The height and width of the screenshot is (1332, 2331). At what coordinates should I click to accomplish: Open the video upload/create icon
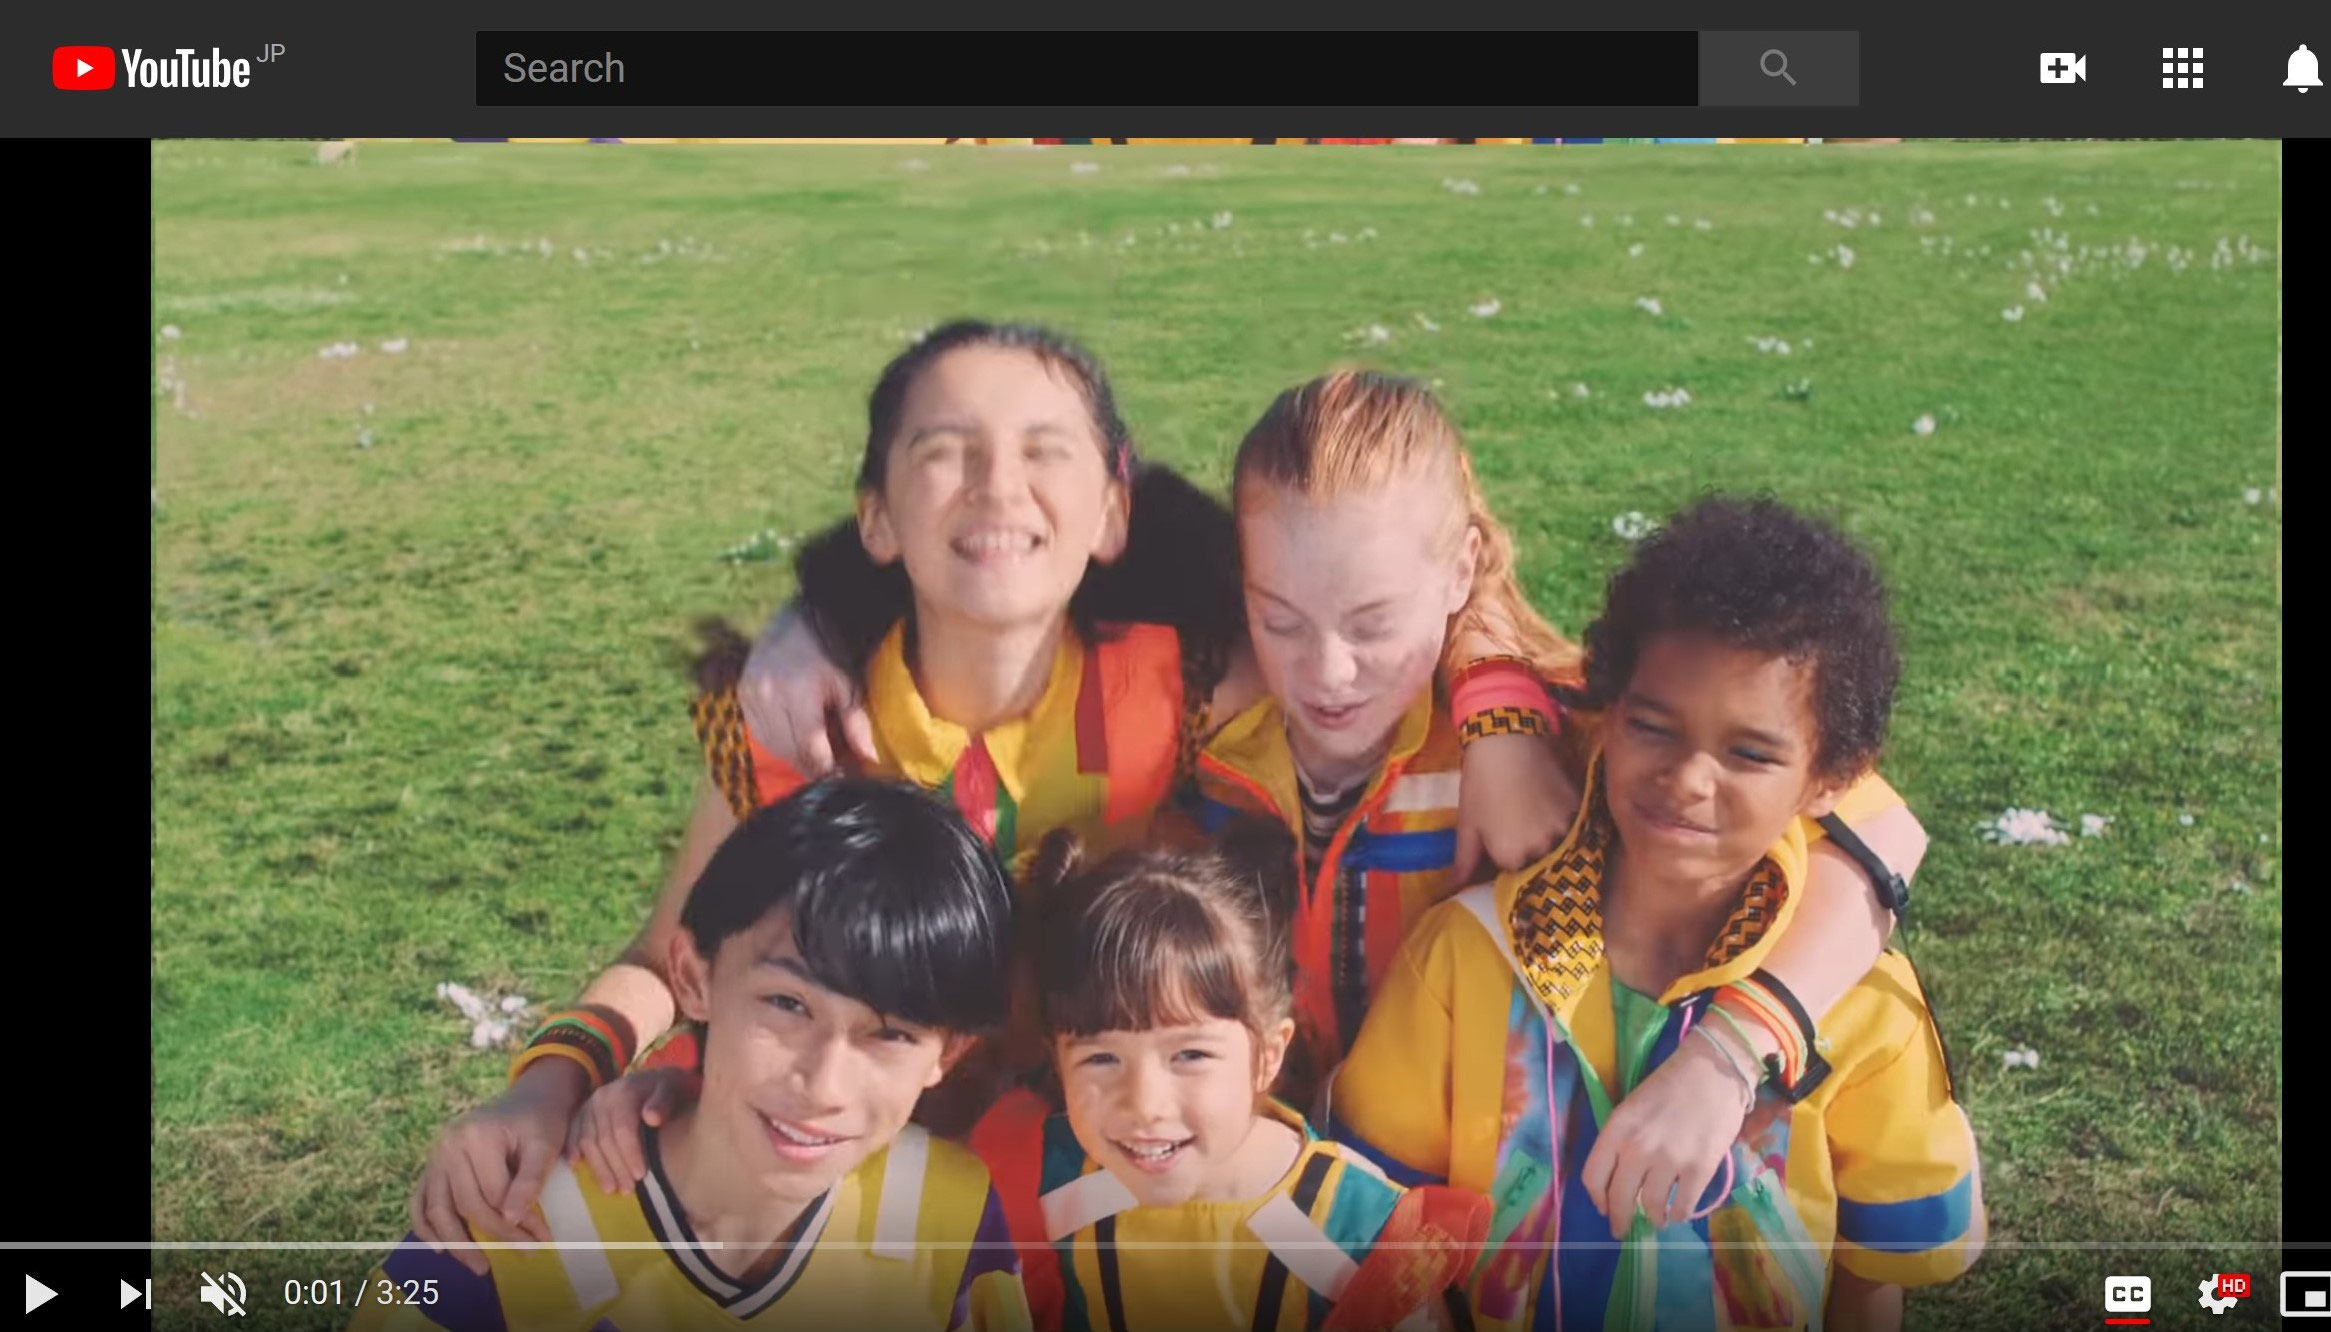(2063, 68)
